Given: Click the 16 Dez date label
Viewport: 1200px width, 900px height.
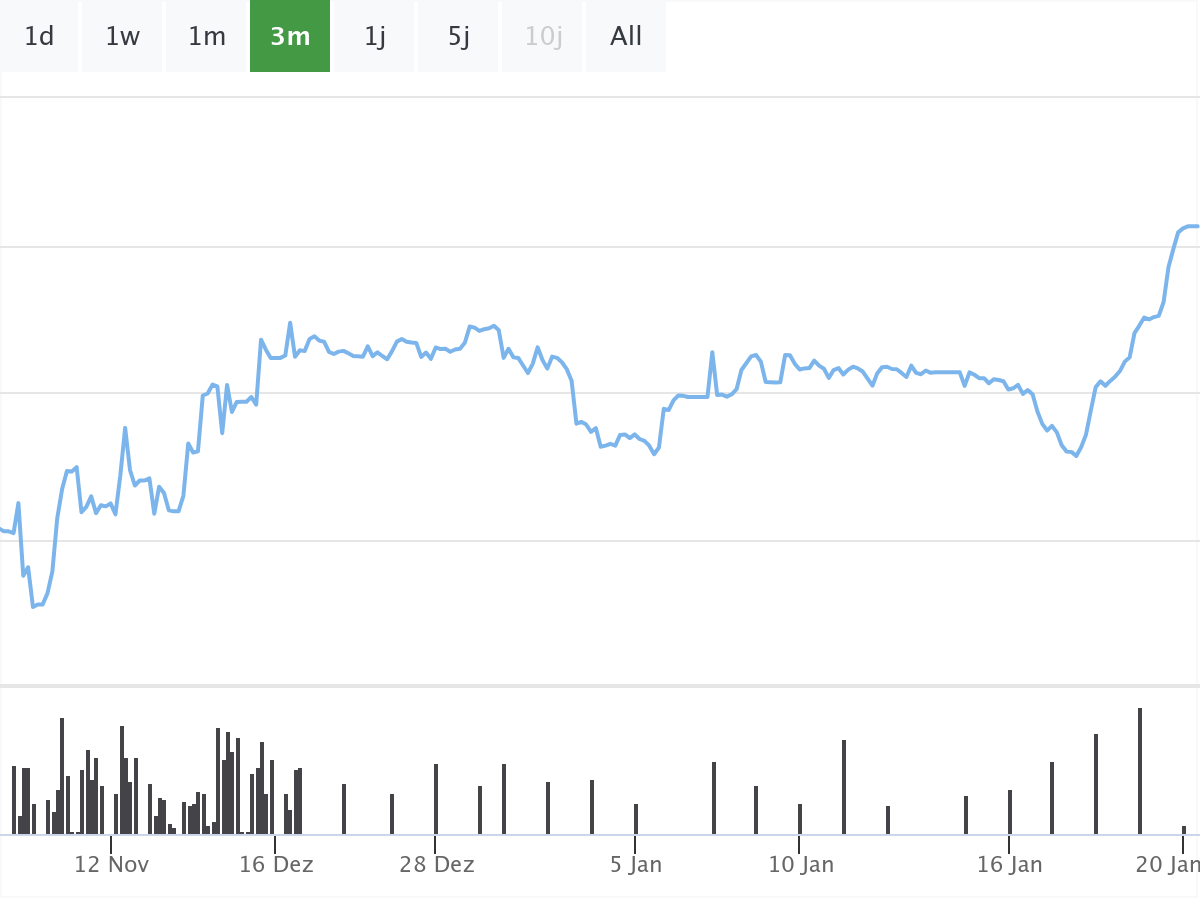Looking at the screenshot, I should tap(276, 864).
